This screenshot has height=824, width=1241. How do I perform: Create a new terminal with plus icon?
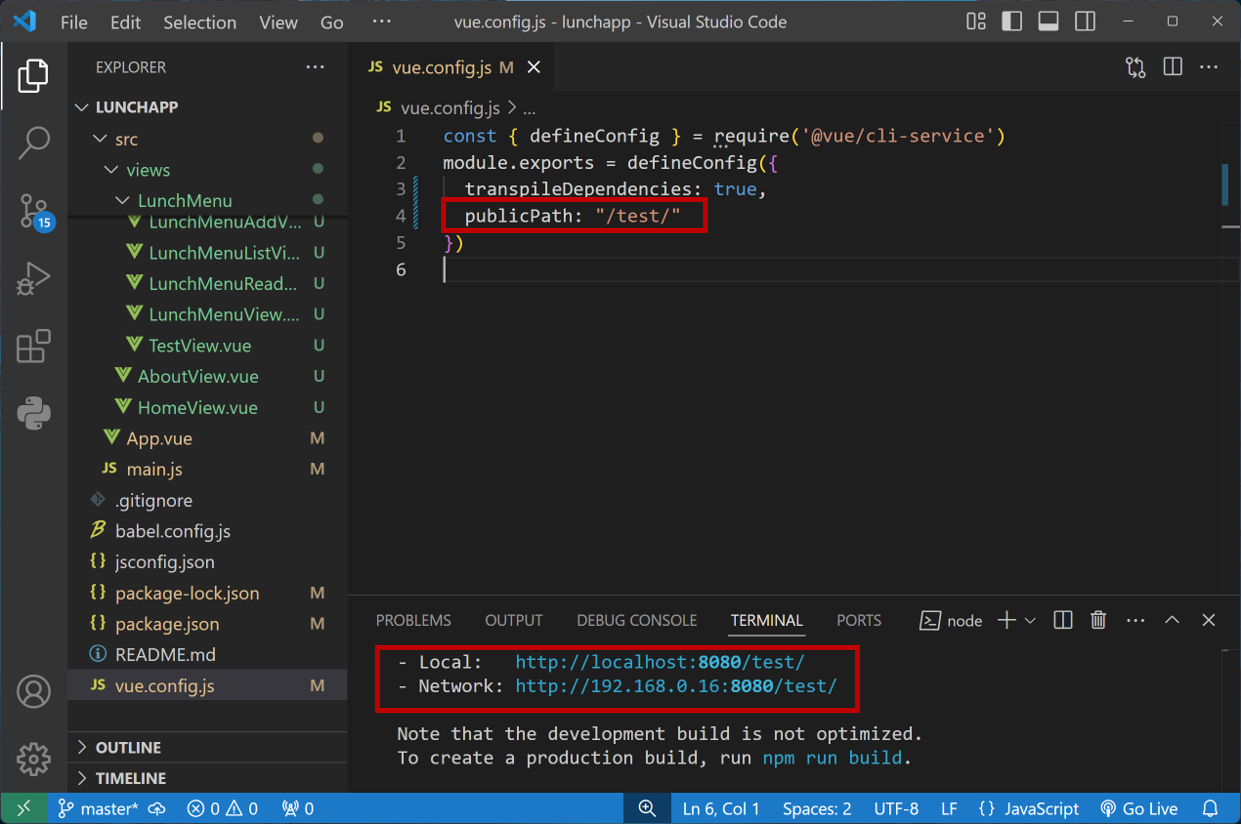tap(1006, 621)
